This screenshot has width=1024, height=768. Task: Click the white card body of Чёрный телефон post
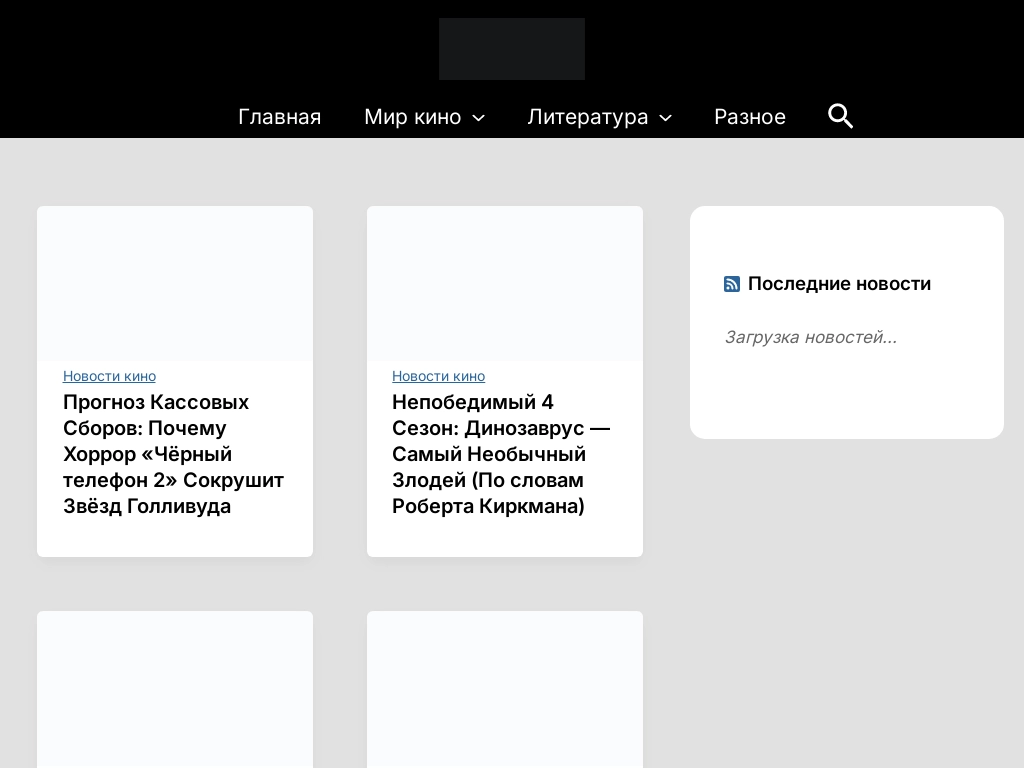175,537
